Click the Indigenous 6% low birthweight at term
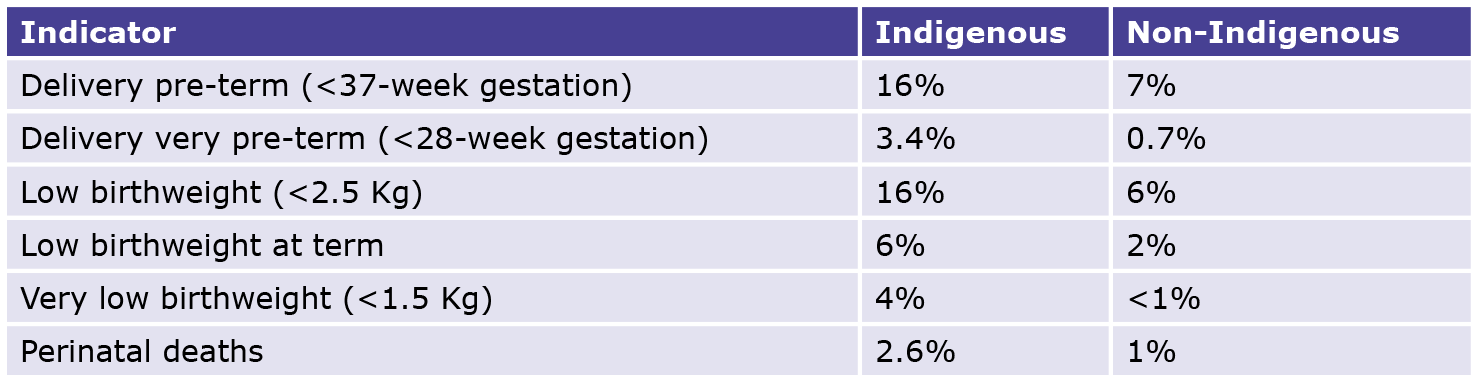 pos(900,245)
